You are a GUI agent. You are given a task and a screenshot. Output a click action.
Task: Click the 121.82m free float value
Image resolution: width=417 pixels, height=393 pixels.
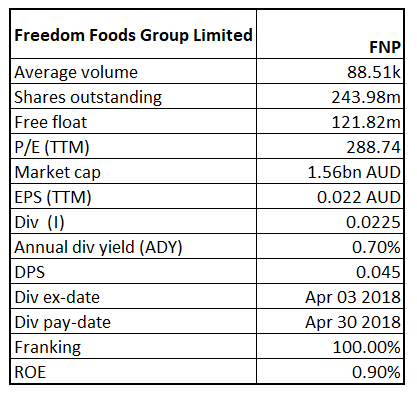(x=330, y=121)
